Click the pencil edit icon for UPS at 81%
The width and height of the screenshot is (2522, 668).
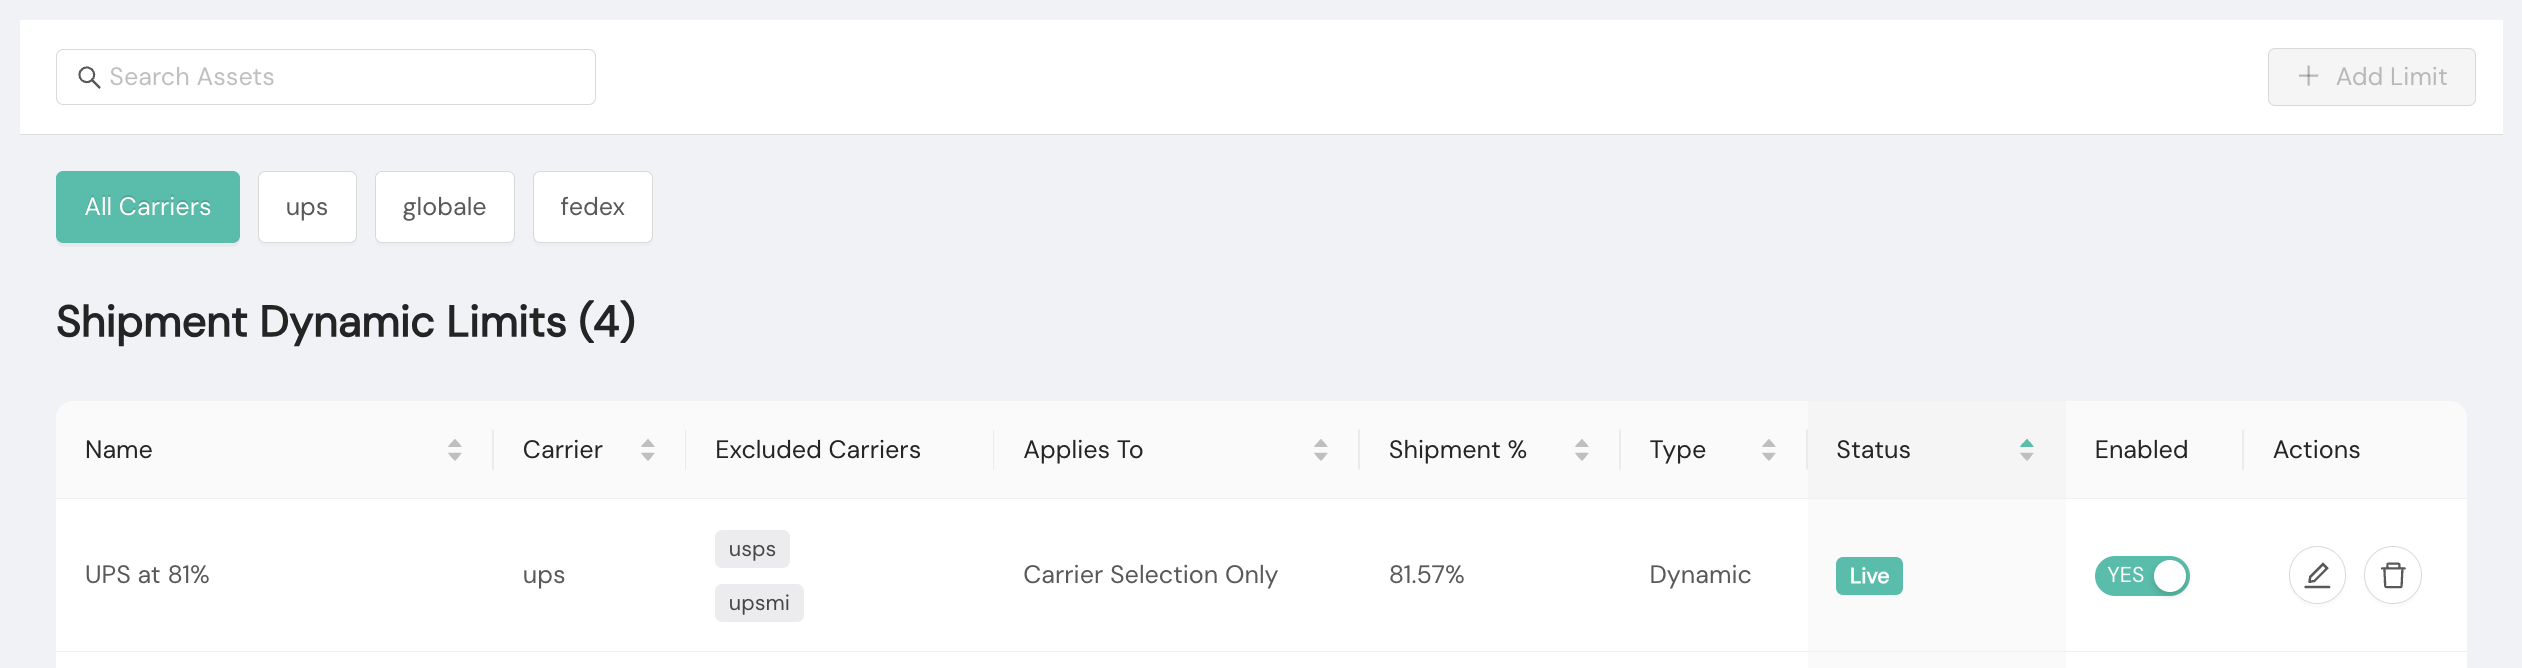pyautogui.click(x=2317, y=575)
